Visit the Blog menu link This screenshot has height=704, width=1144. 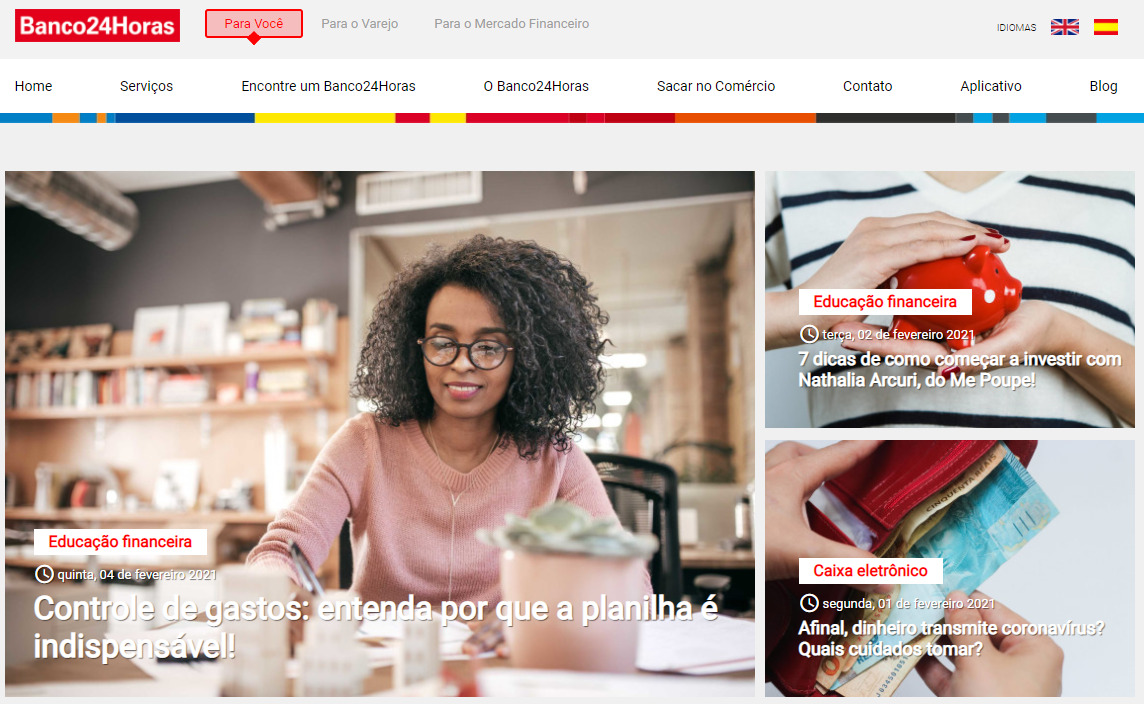point(1103,86)
